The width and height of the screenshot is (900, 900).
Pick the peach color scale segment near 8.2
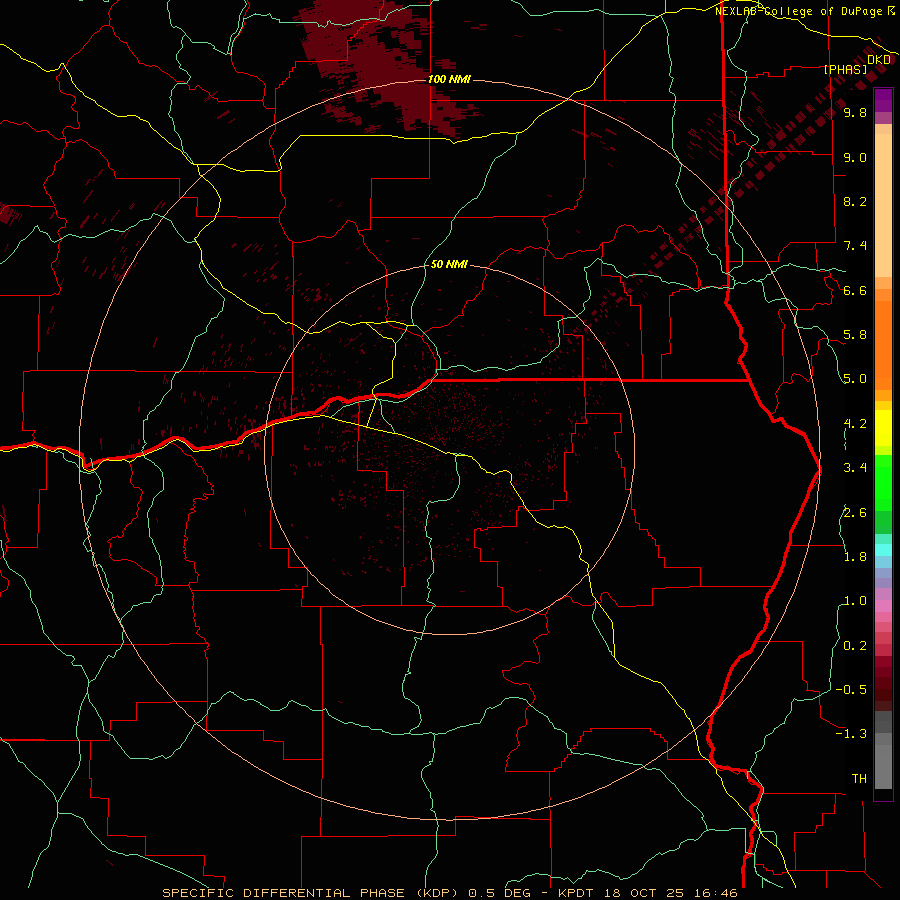[883, 205]
